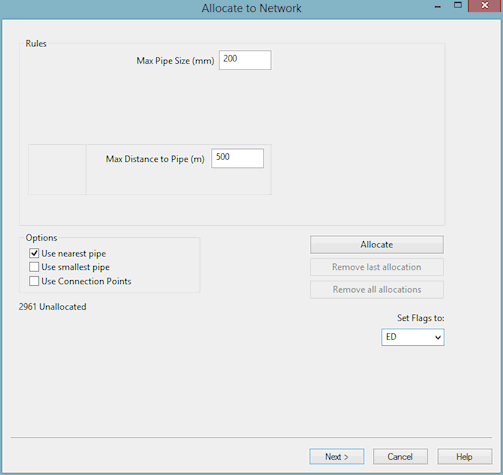Open Help for this dialog
The width and height of the screenshot is (503, 475).
point(464,456)
